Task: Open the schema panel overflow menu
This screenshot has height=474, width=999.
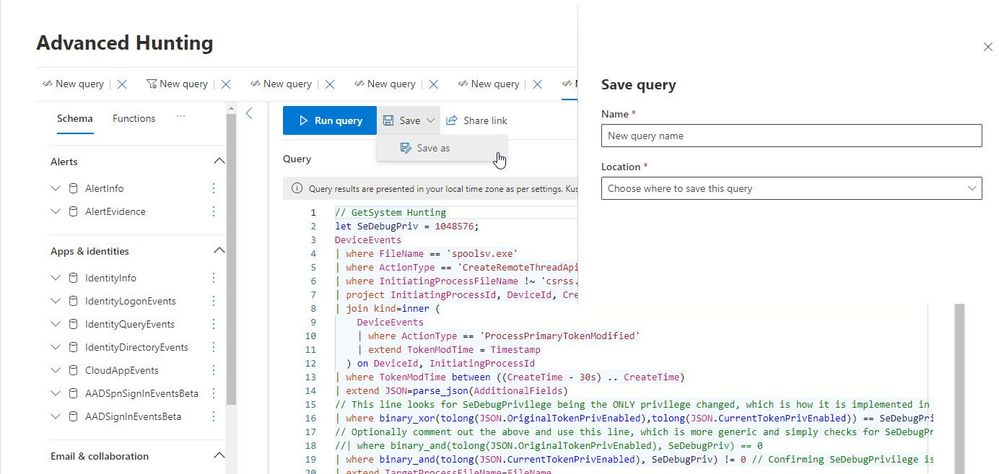Action: pos(181,117)
